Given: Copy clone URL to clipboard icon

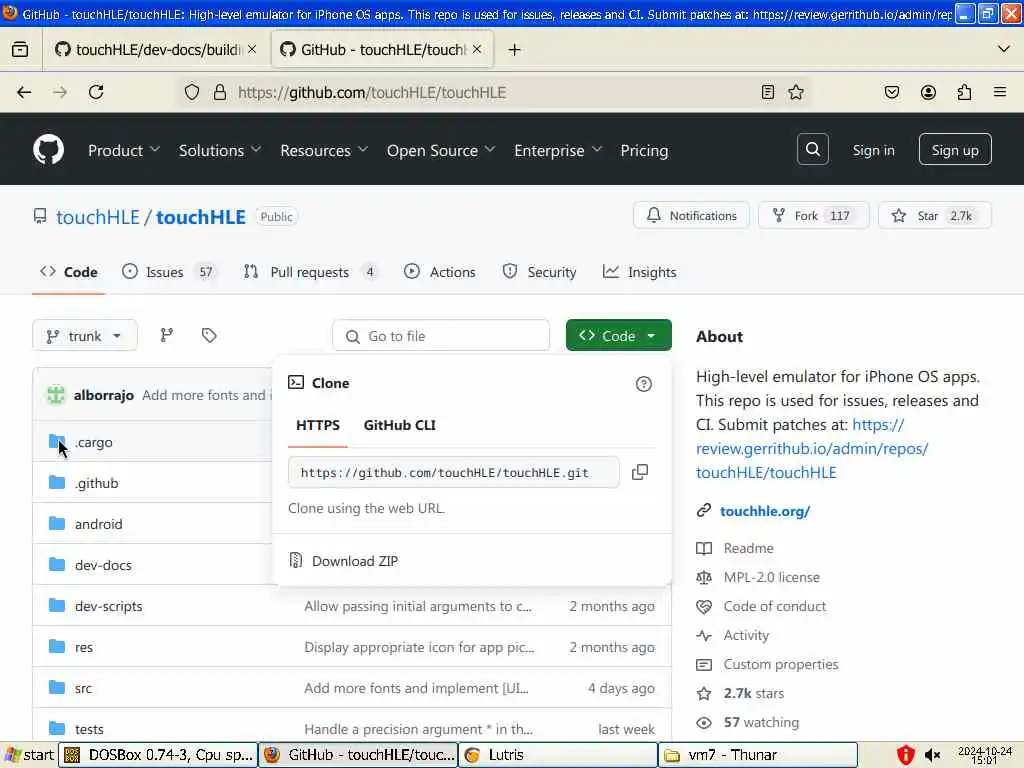Looking at the screenshot, I should pyautogui.click(x=640, y=472).
